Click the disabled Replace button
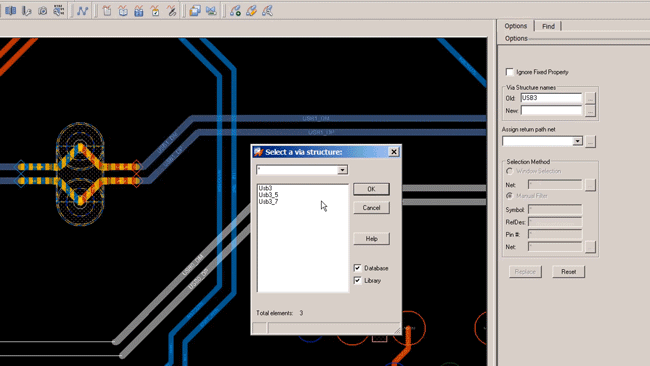The width and height of the screenshot is (650, 366). pos(525,272)
